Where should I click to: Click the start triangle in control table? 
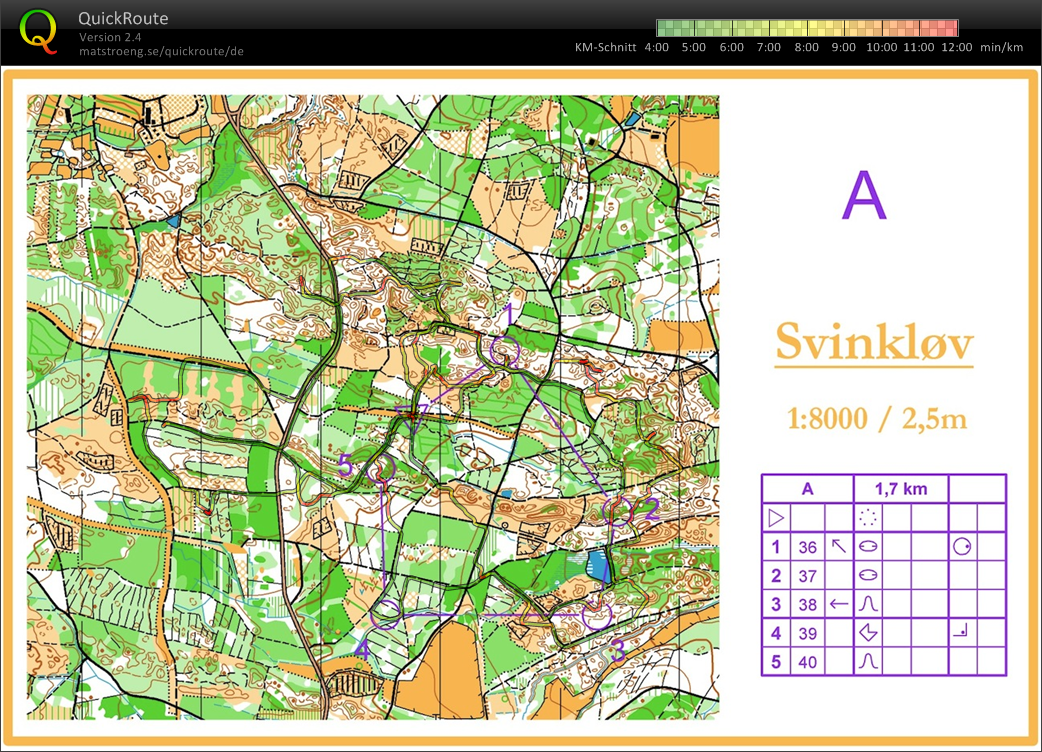(x=776, y=517)
